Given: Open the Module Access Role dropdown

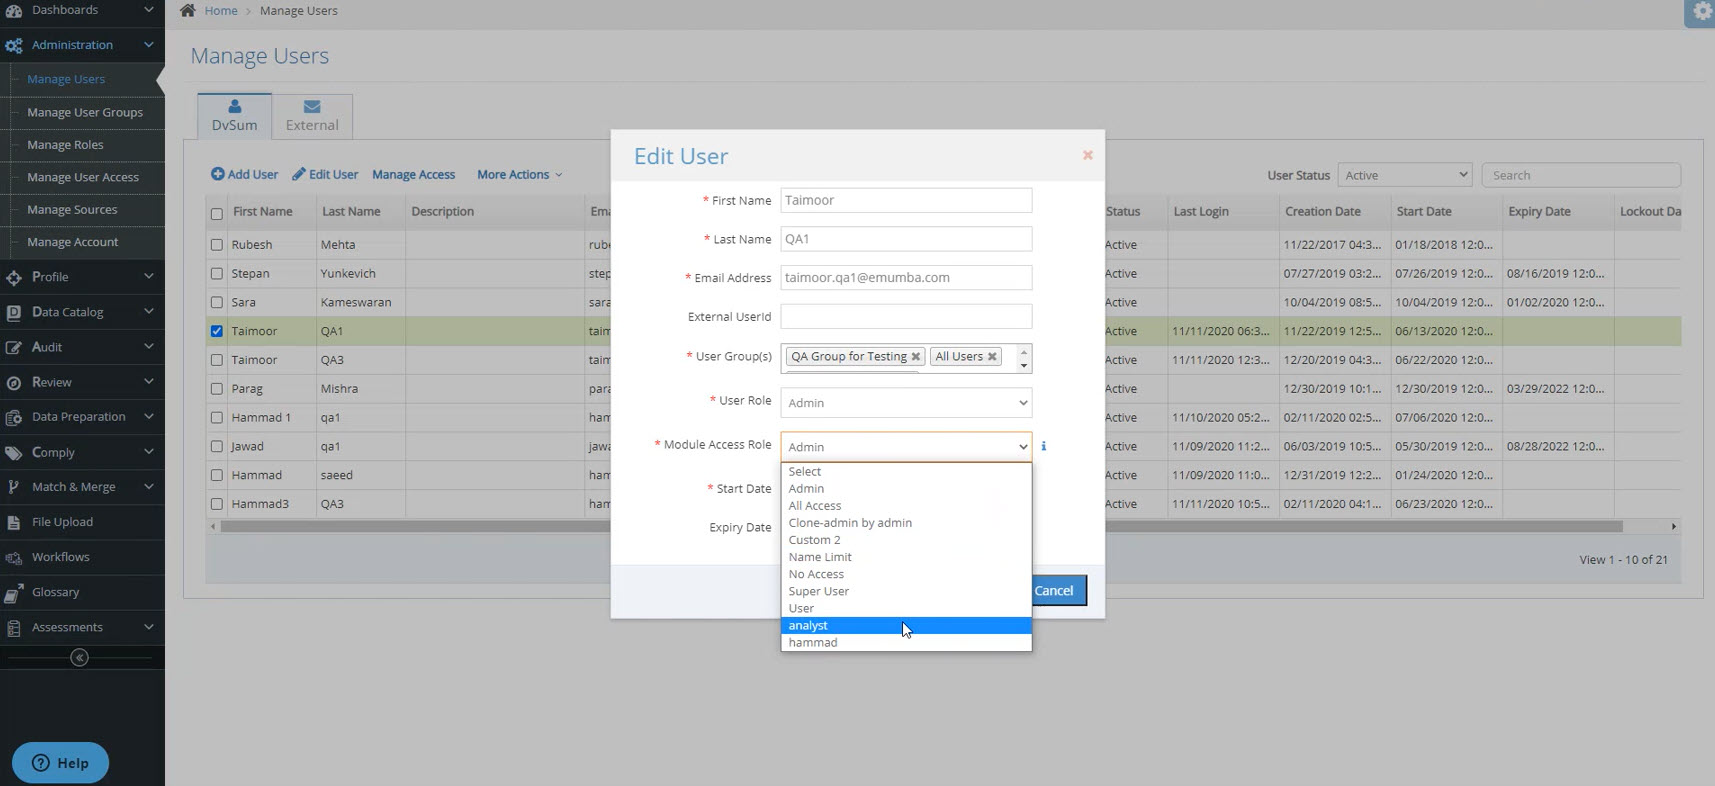Looking at the screenshot, I should tap(906, 447).
